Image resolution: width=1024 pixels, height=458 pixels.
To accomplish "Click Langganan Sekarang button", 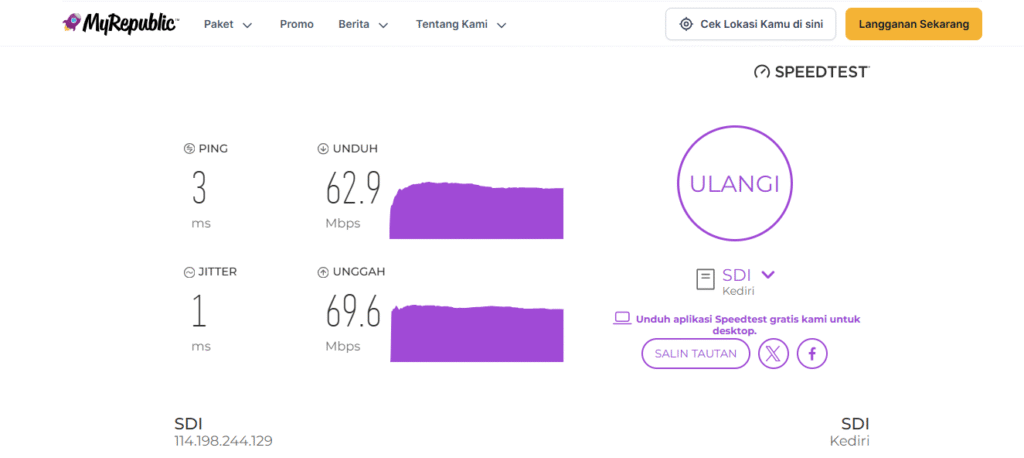I will 913,24.
